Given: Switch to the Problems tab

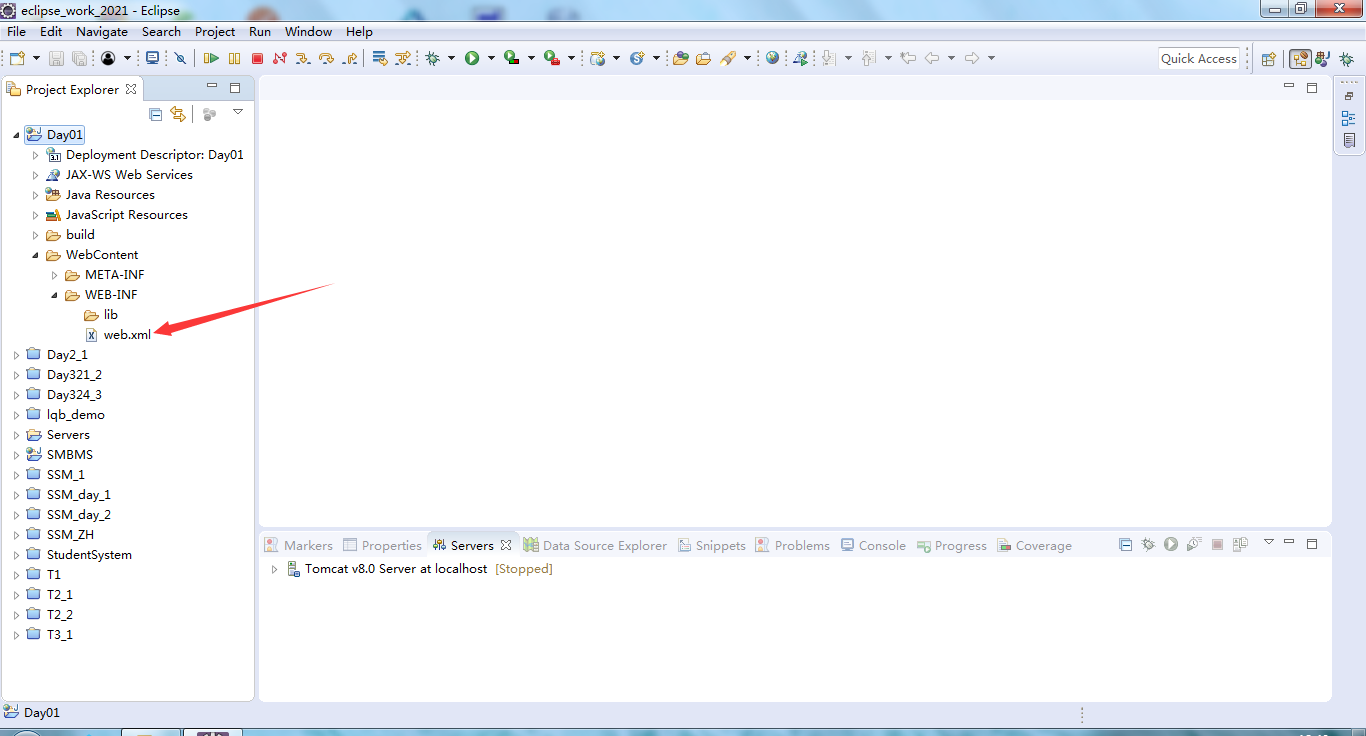Looking at the screenshot, I should tap(792, 545).
